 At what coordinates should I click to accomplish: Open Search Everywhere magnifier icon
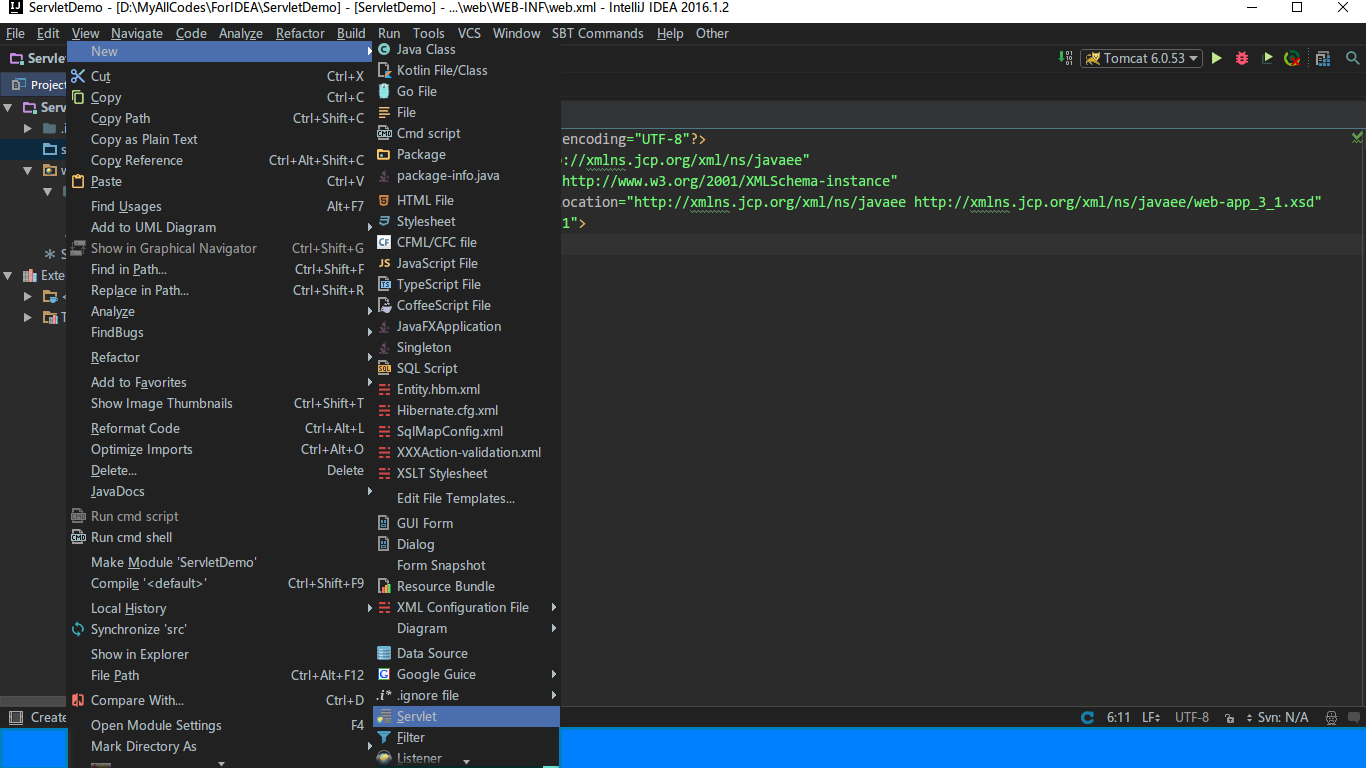1353,58
